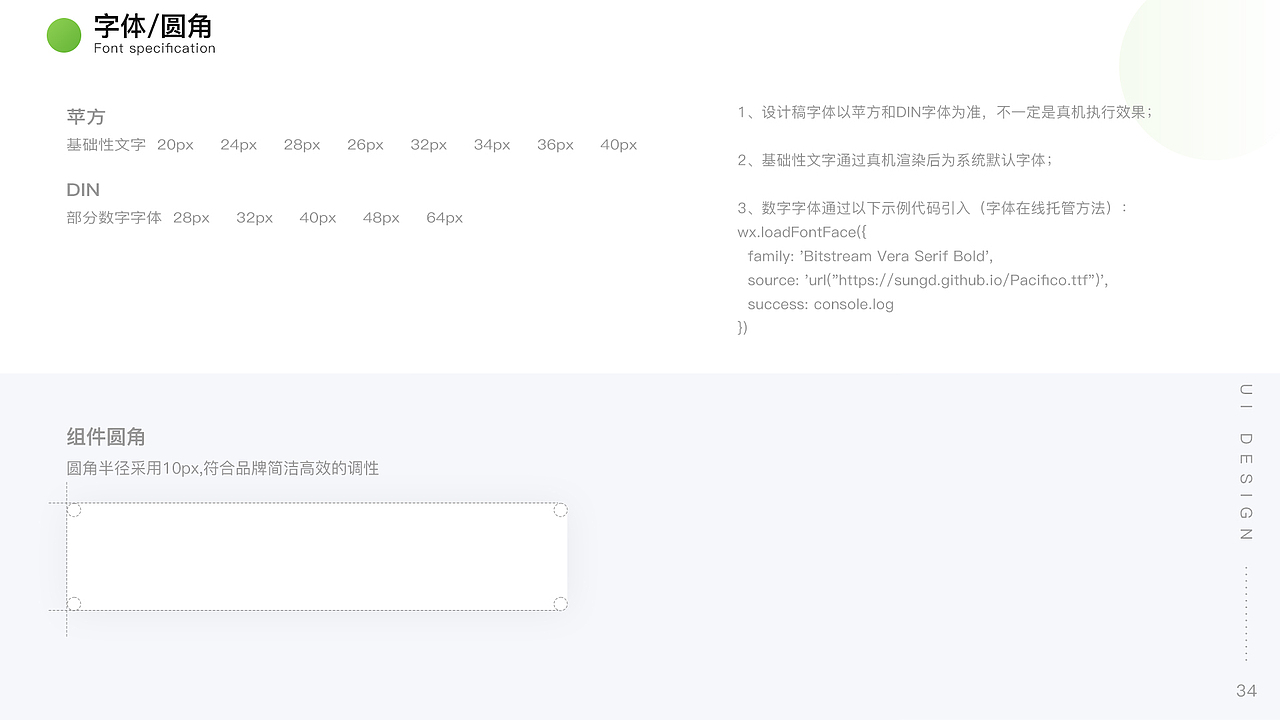Select the 苹方 font heading

[86, 117]
